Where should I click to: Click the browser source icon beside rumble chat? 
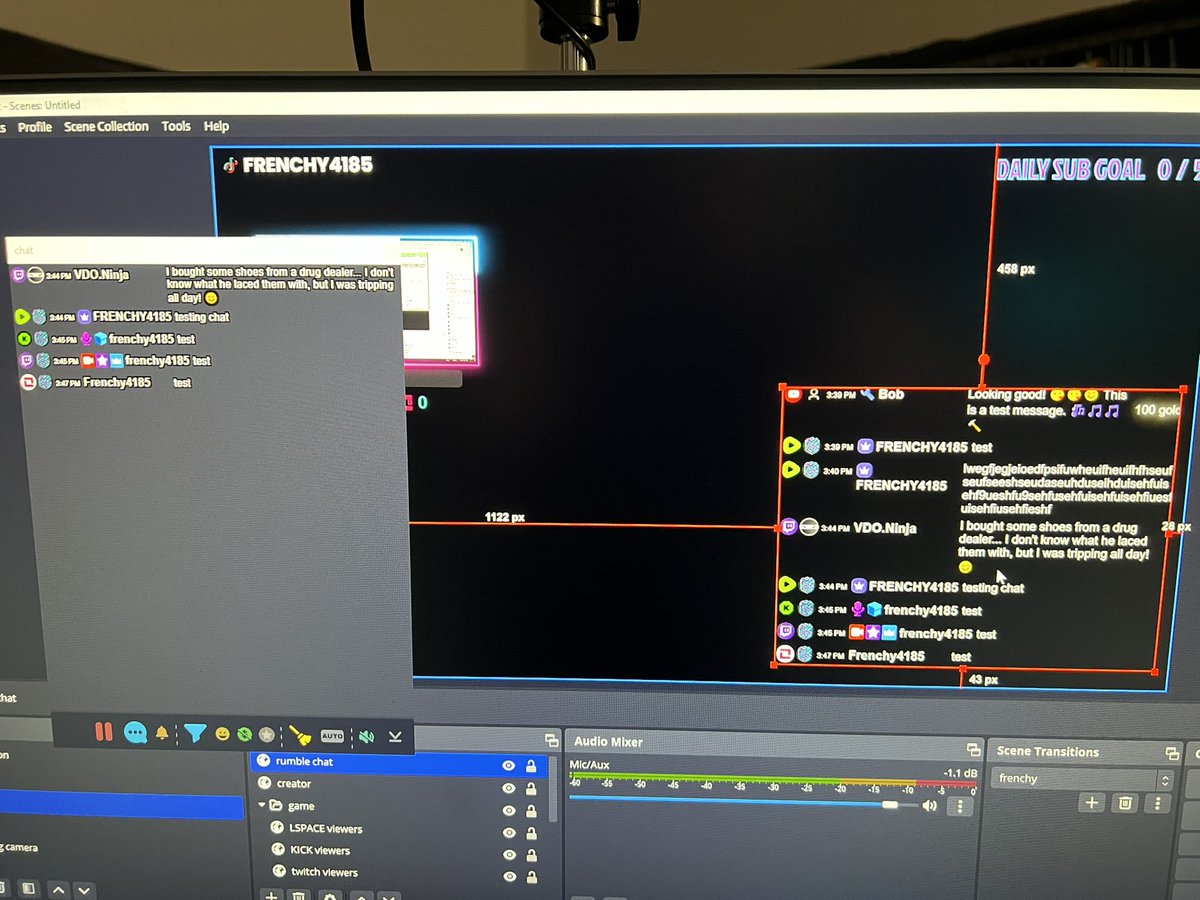point(264,761)
